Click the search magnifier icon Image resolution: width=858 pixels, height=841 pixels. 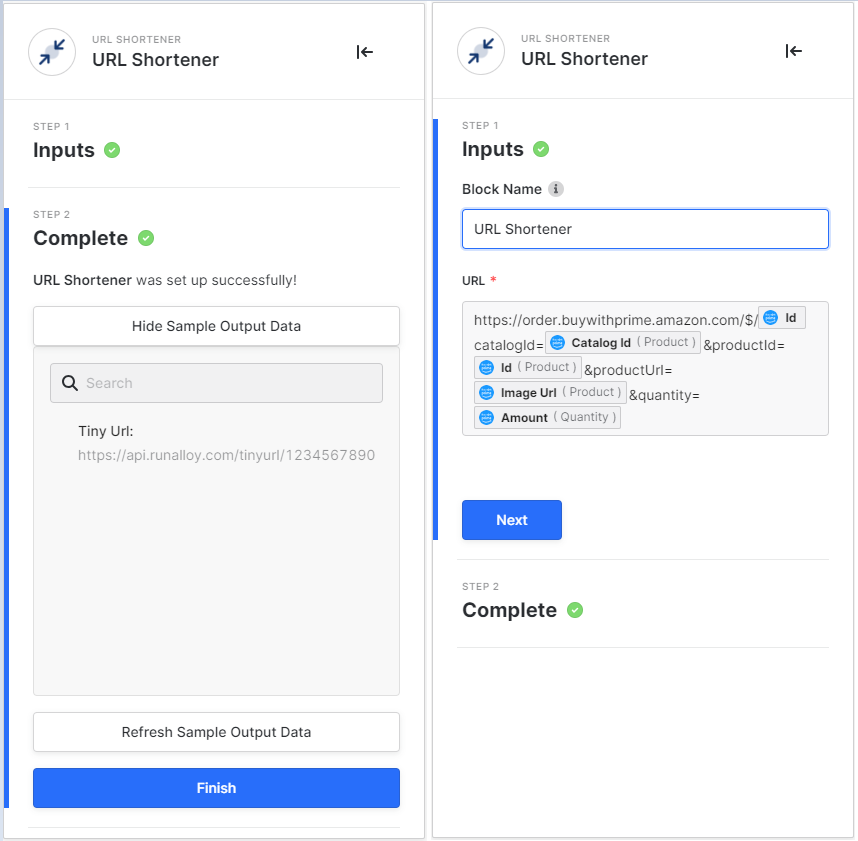coord(70,383)
